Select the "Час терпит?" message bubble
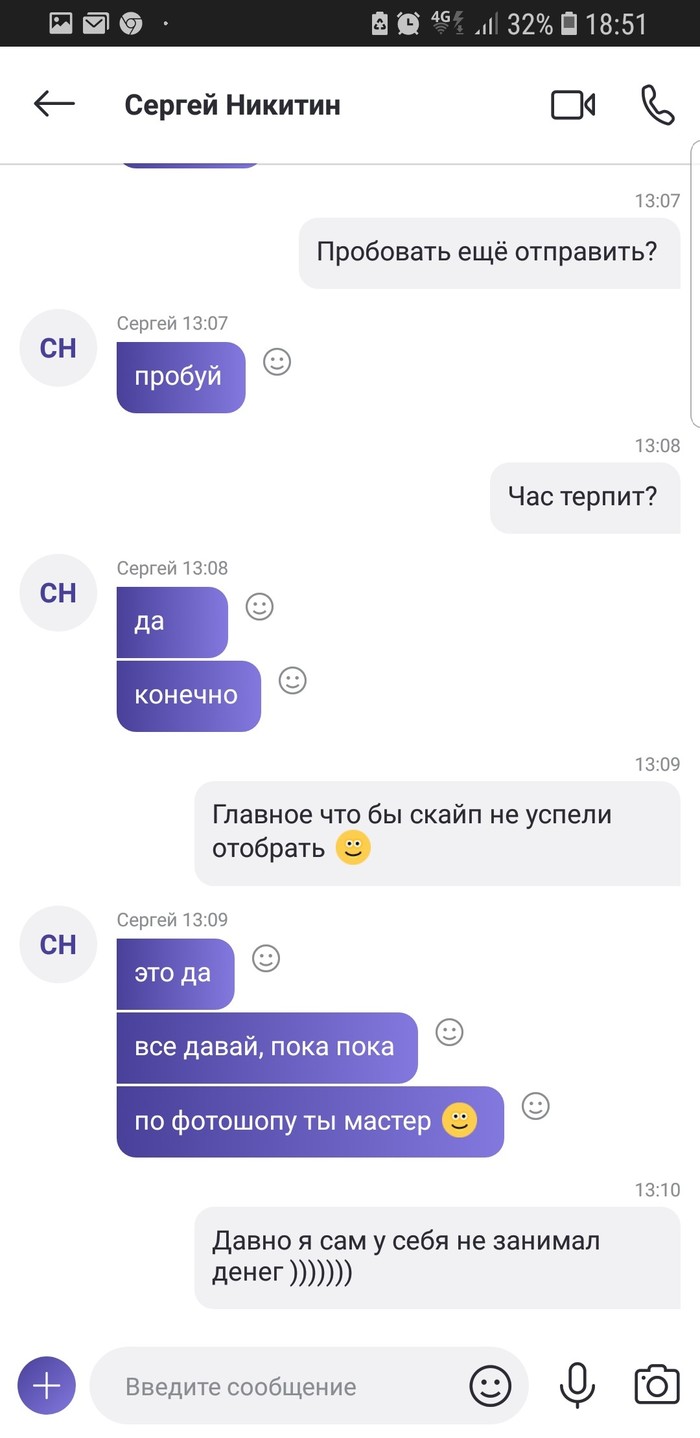This screenshot has width=700, height=1438. click(x=585, y=496)
